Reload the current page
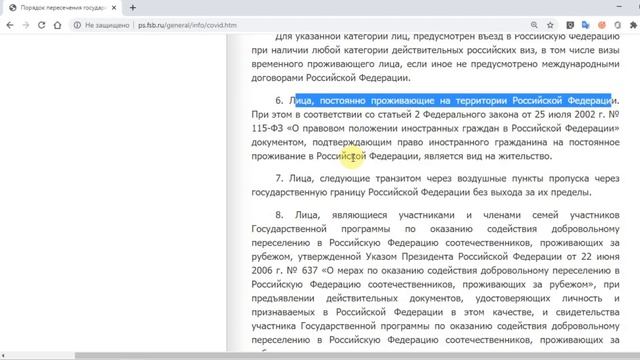The width and height of the screenshot is (640, 360). tap(42, 25)
